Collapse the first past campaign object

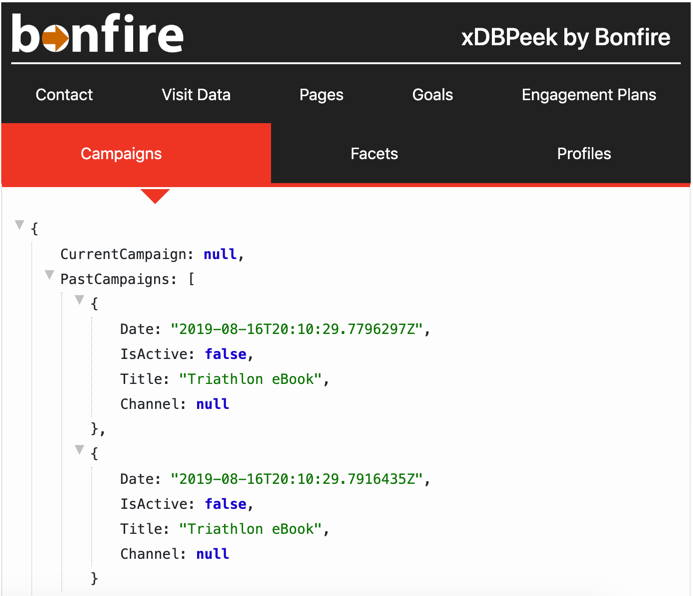coord(80,300)
